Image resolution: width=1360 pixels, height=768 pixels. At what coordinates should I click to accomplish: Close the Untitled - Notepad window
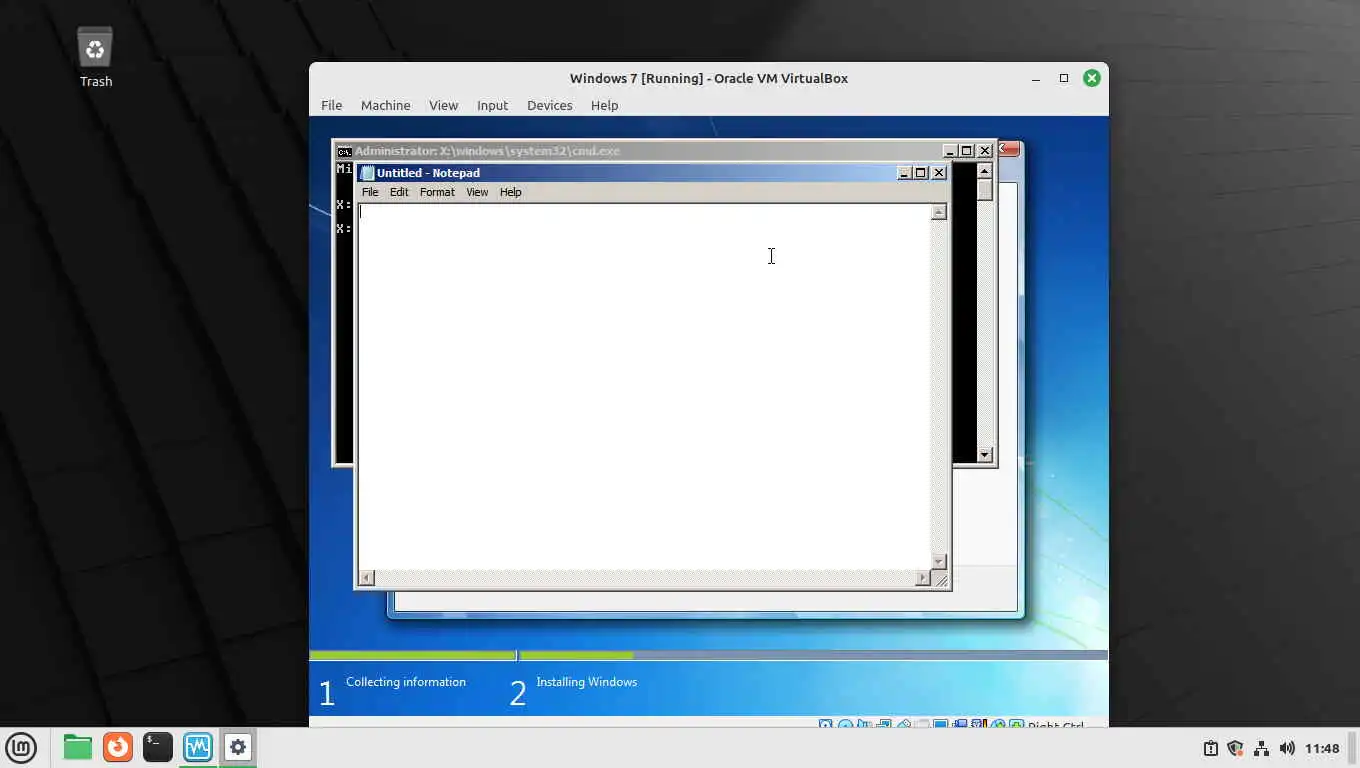(938, 173)
